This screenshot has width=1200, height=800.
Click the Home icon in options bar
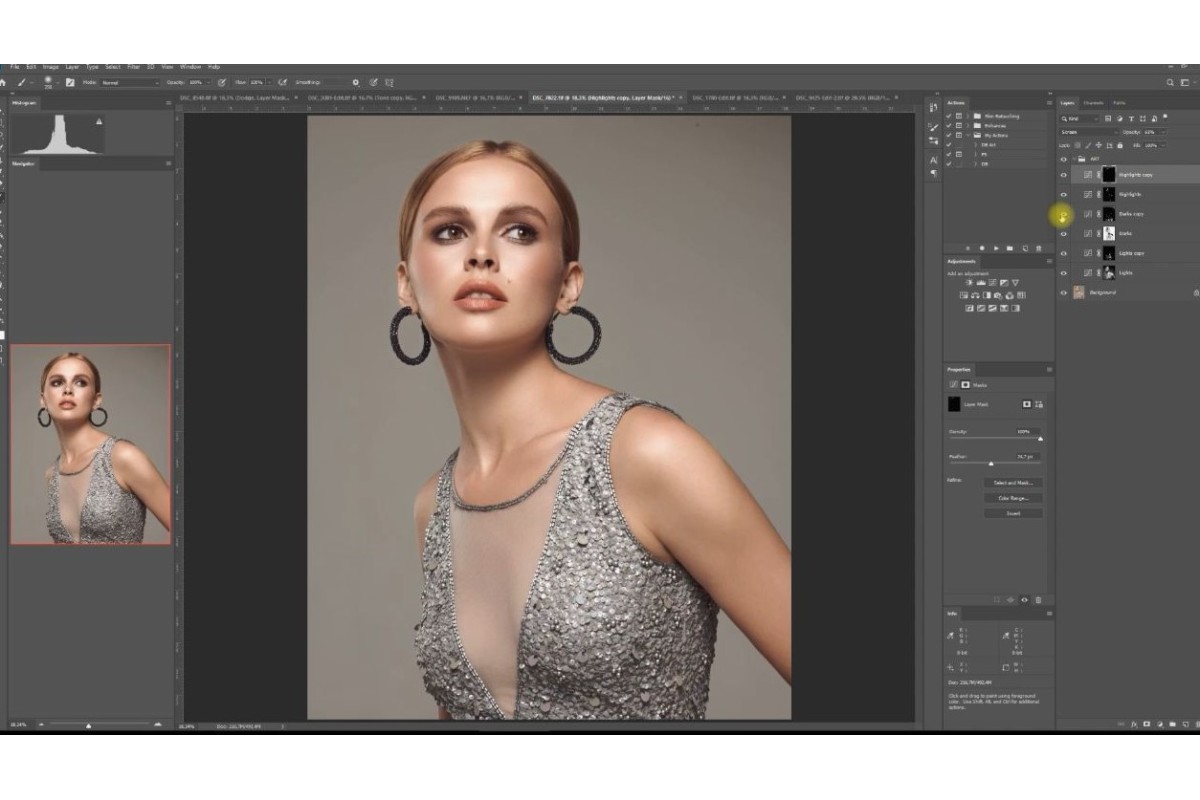point(5,82)
